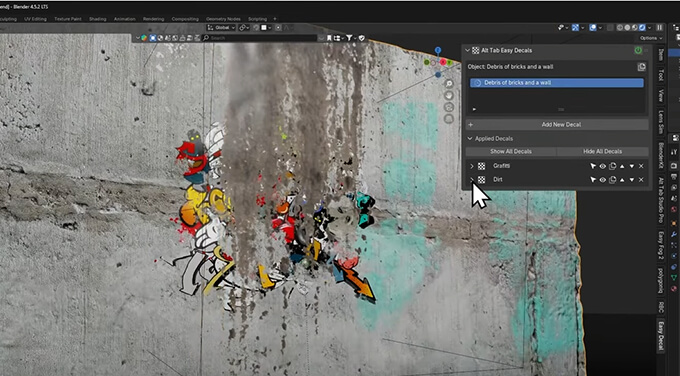
Task: Remove the Graffiti decal
Action: pos(641,166)
